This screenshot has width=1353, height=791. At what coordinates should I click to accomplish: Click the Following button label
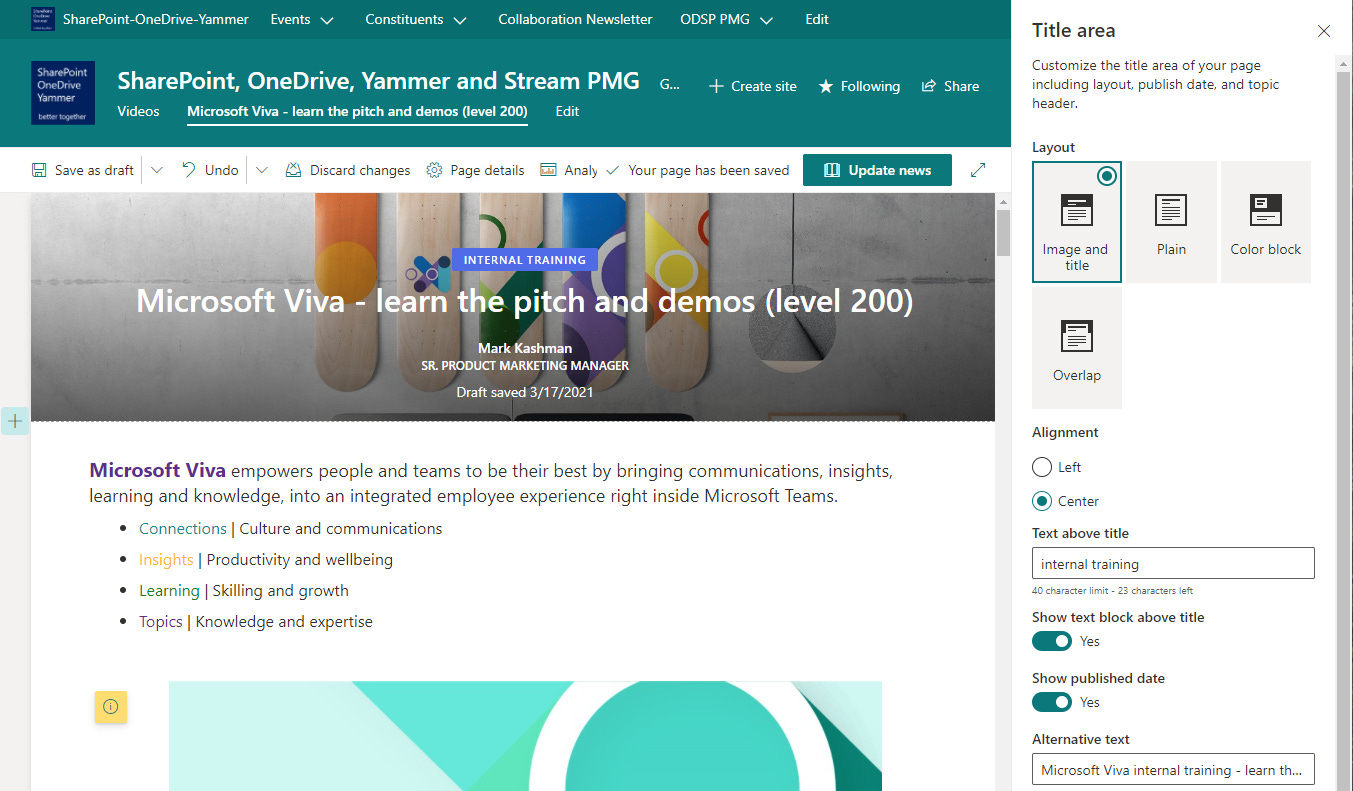(x=870, y=86)
